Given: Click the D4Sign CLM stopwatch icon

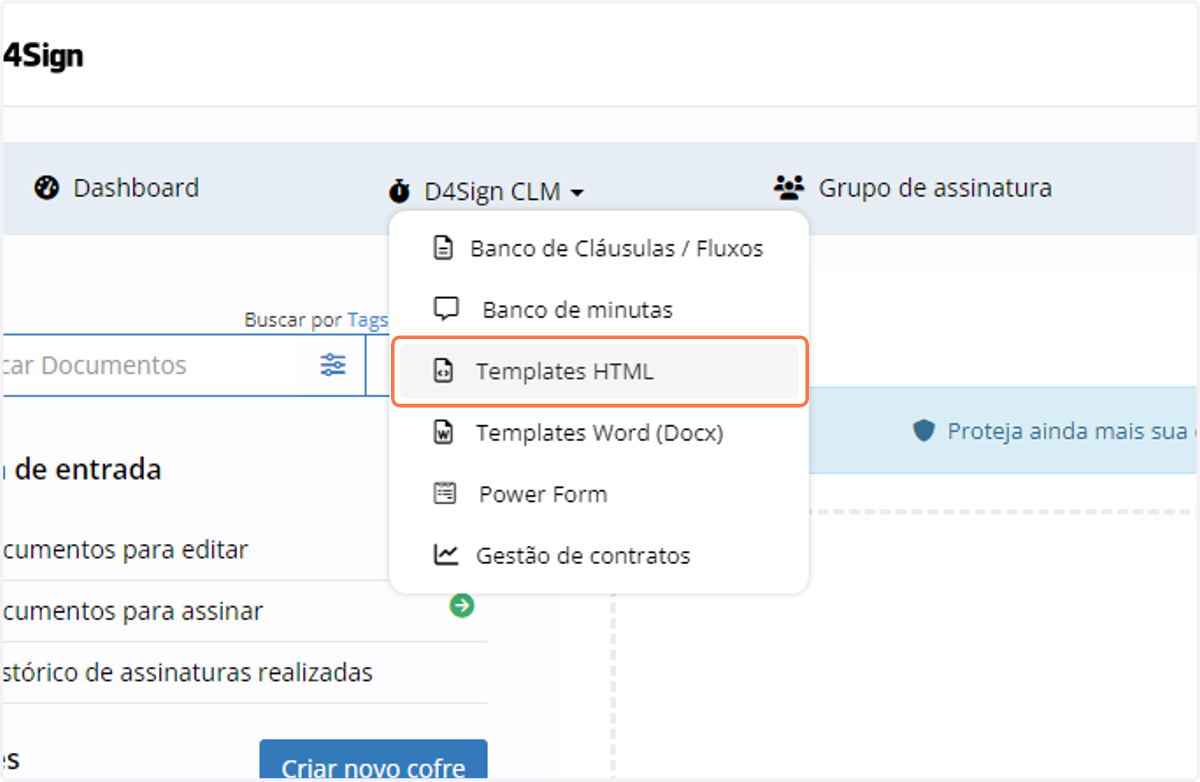Looking at the screenshot, I should [x=399, y=190].
